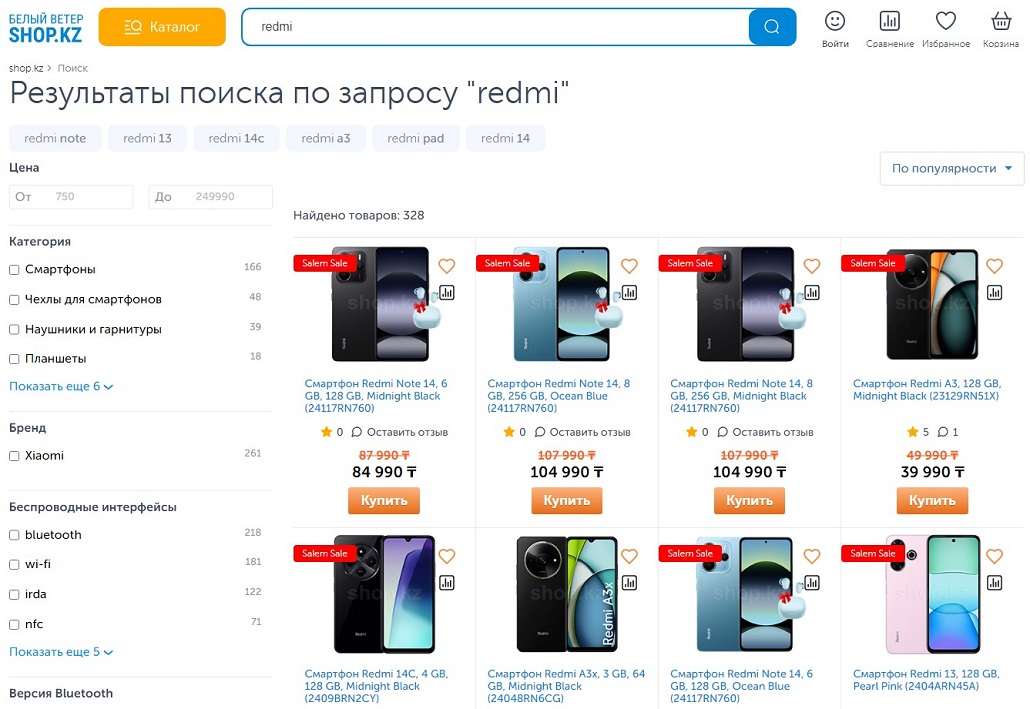The height and width of the screenshot is (709, 1030).
Task: Add Redmi A3 128 GB to comparison
Action: point(994,292)
